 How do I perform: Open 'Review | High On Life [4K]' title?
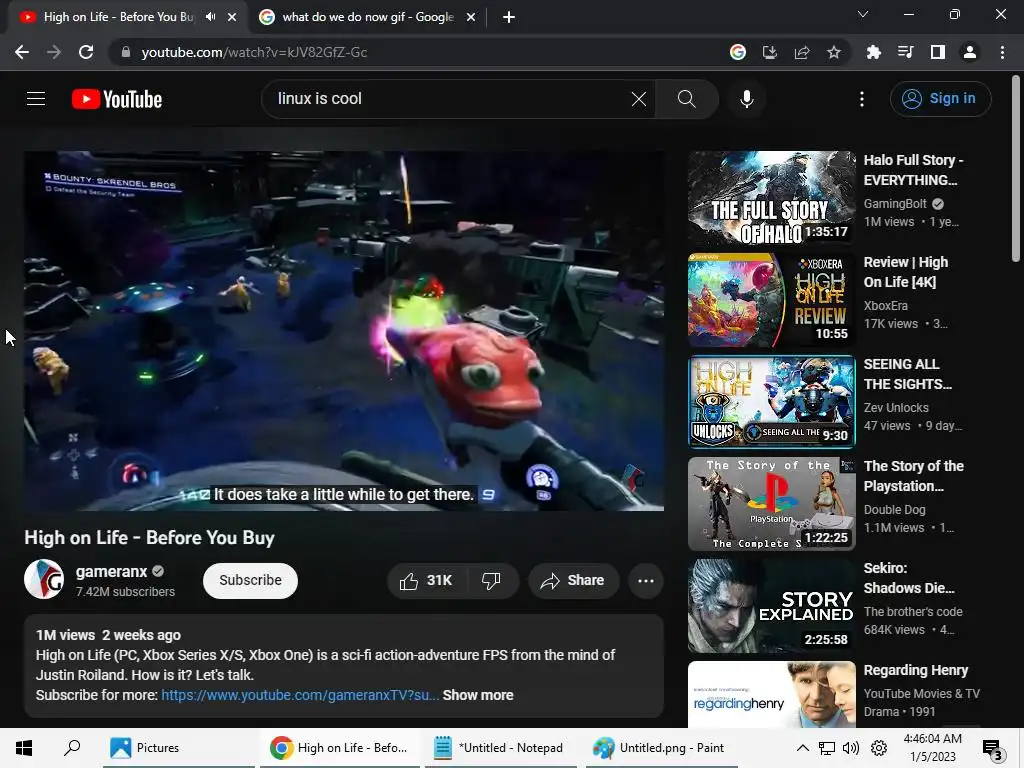(906, 272)
